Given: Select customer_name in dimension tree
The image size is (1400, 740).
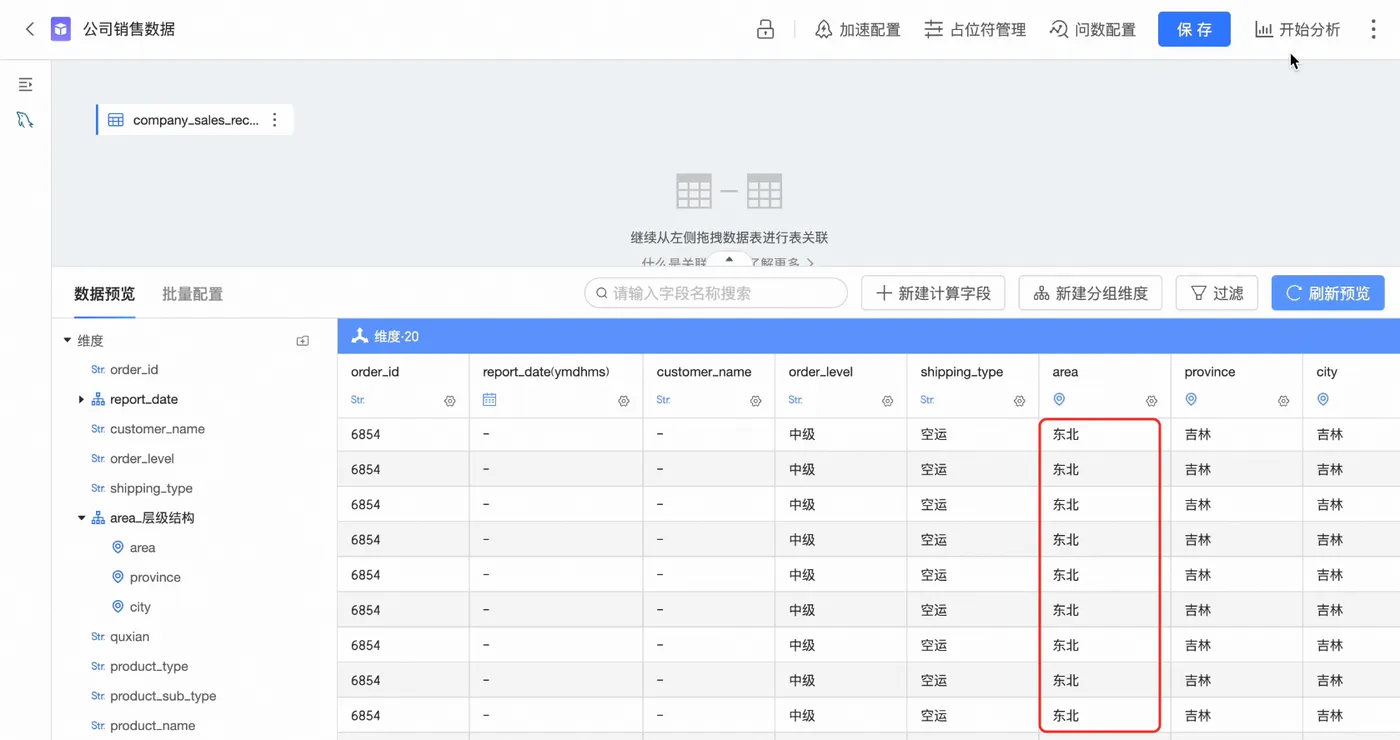Looking at the screenshot, I should point(157,429).
